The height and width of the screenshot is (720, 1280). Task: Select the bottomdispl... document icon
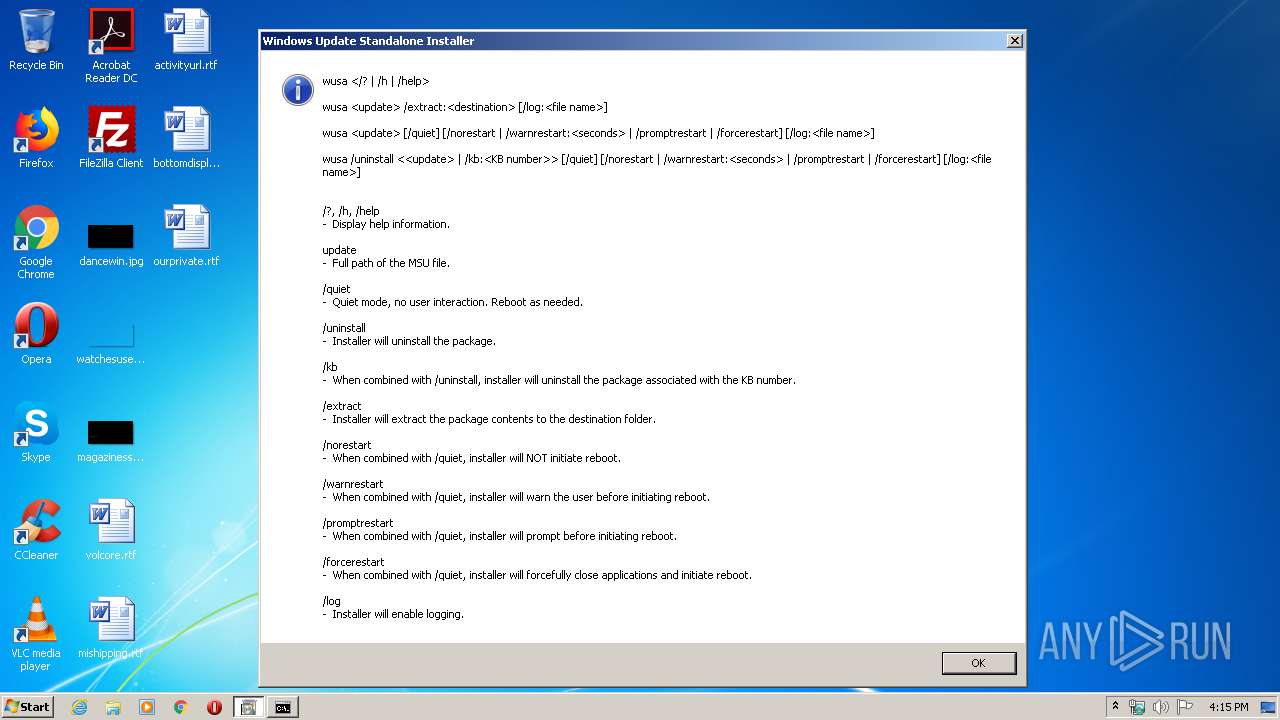(186, 138)
